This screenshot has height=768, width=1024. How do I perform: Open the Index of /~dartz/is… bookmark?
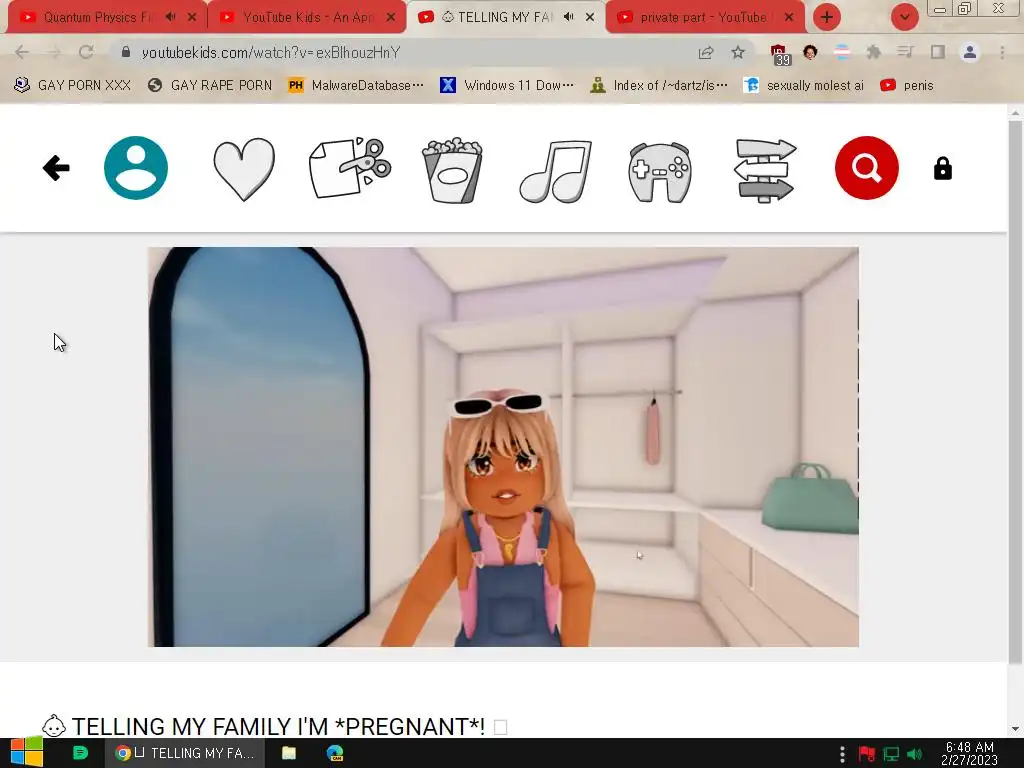(659, 86)
